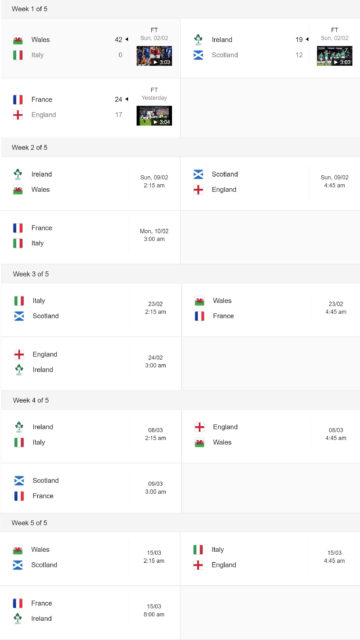Click Wales flag in Wales vs Italy match
This screenshot has height=640, width=360.
[x=18, y=40]
